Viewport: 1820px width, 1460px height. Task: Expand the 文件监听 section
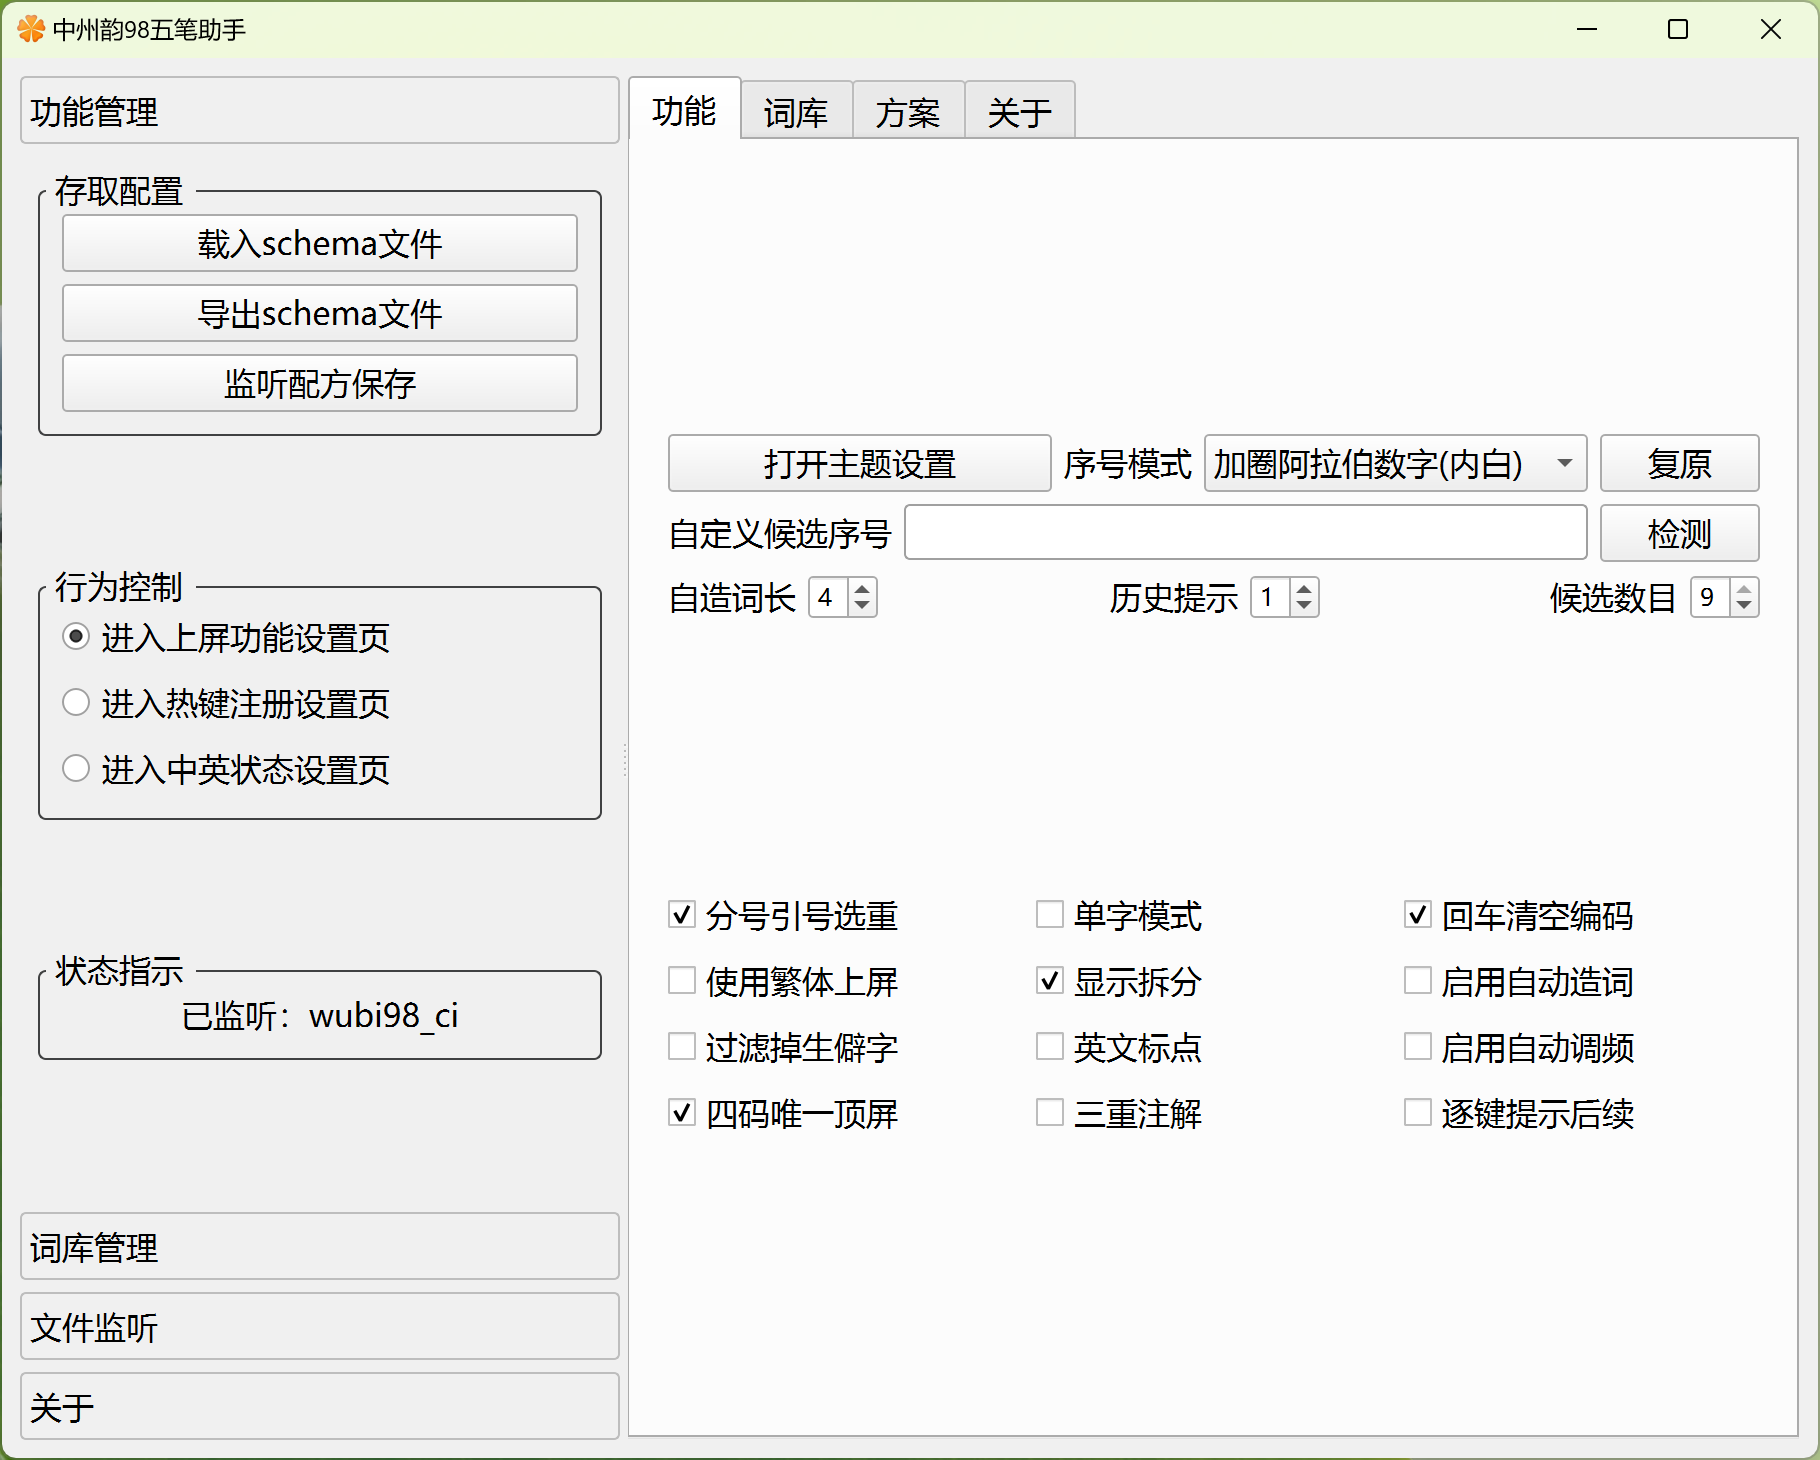[x=319, y=1327]
